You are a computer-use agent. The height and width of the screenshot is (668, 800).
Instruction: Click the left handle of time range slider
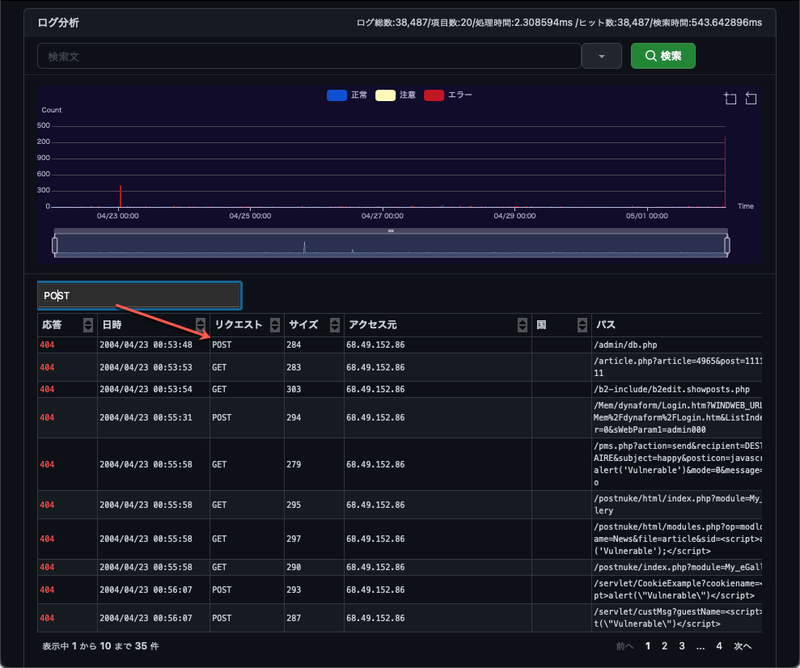pyautogui.click(x=56, y=245)
